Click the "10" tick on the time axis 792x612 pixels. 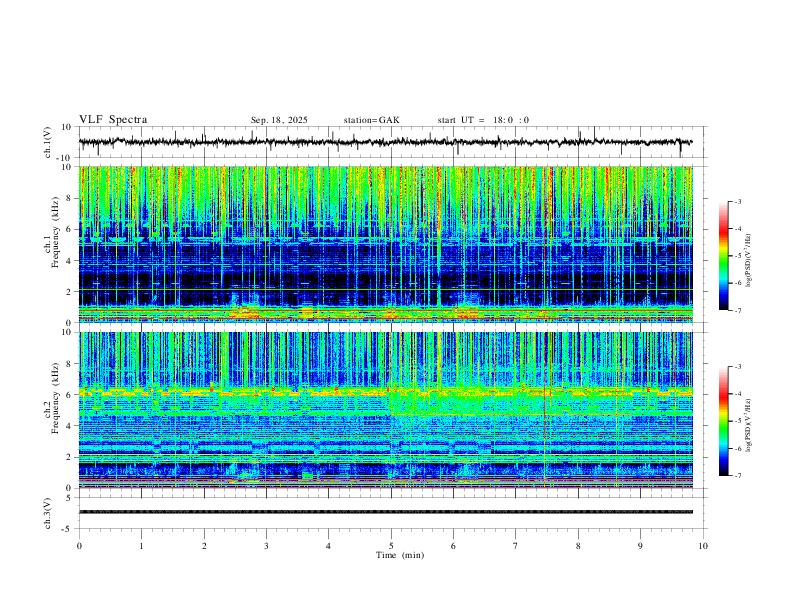click(x=703, y=546)
